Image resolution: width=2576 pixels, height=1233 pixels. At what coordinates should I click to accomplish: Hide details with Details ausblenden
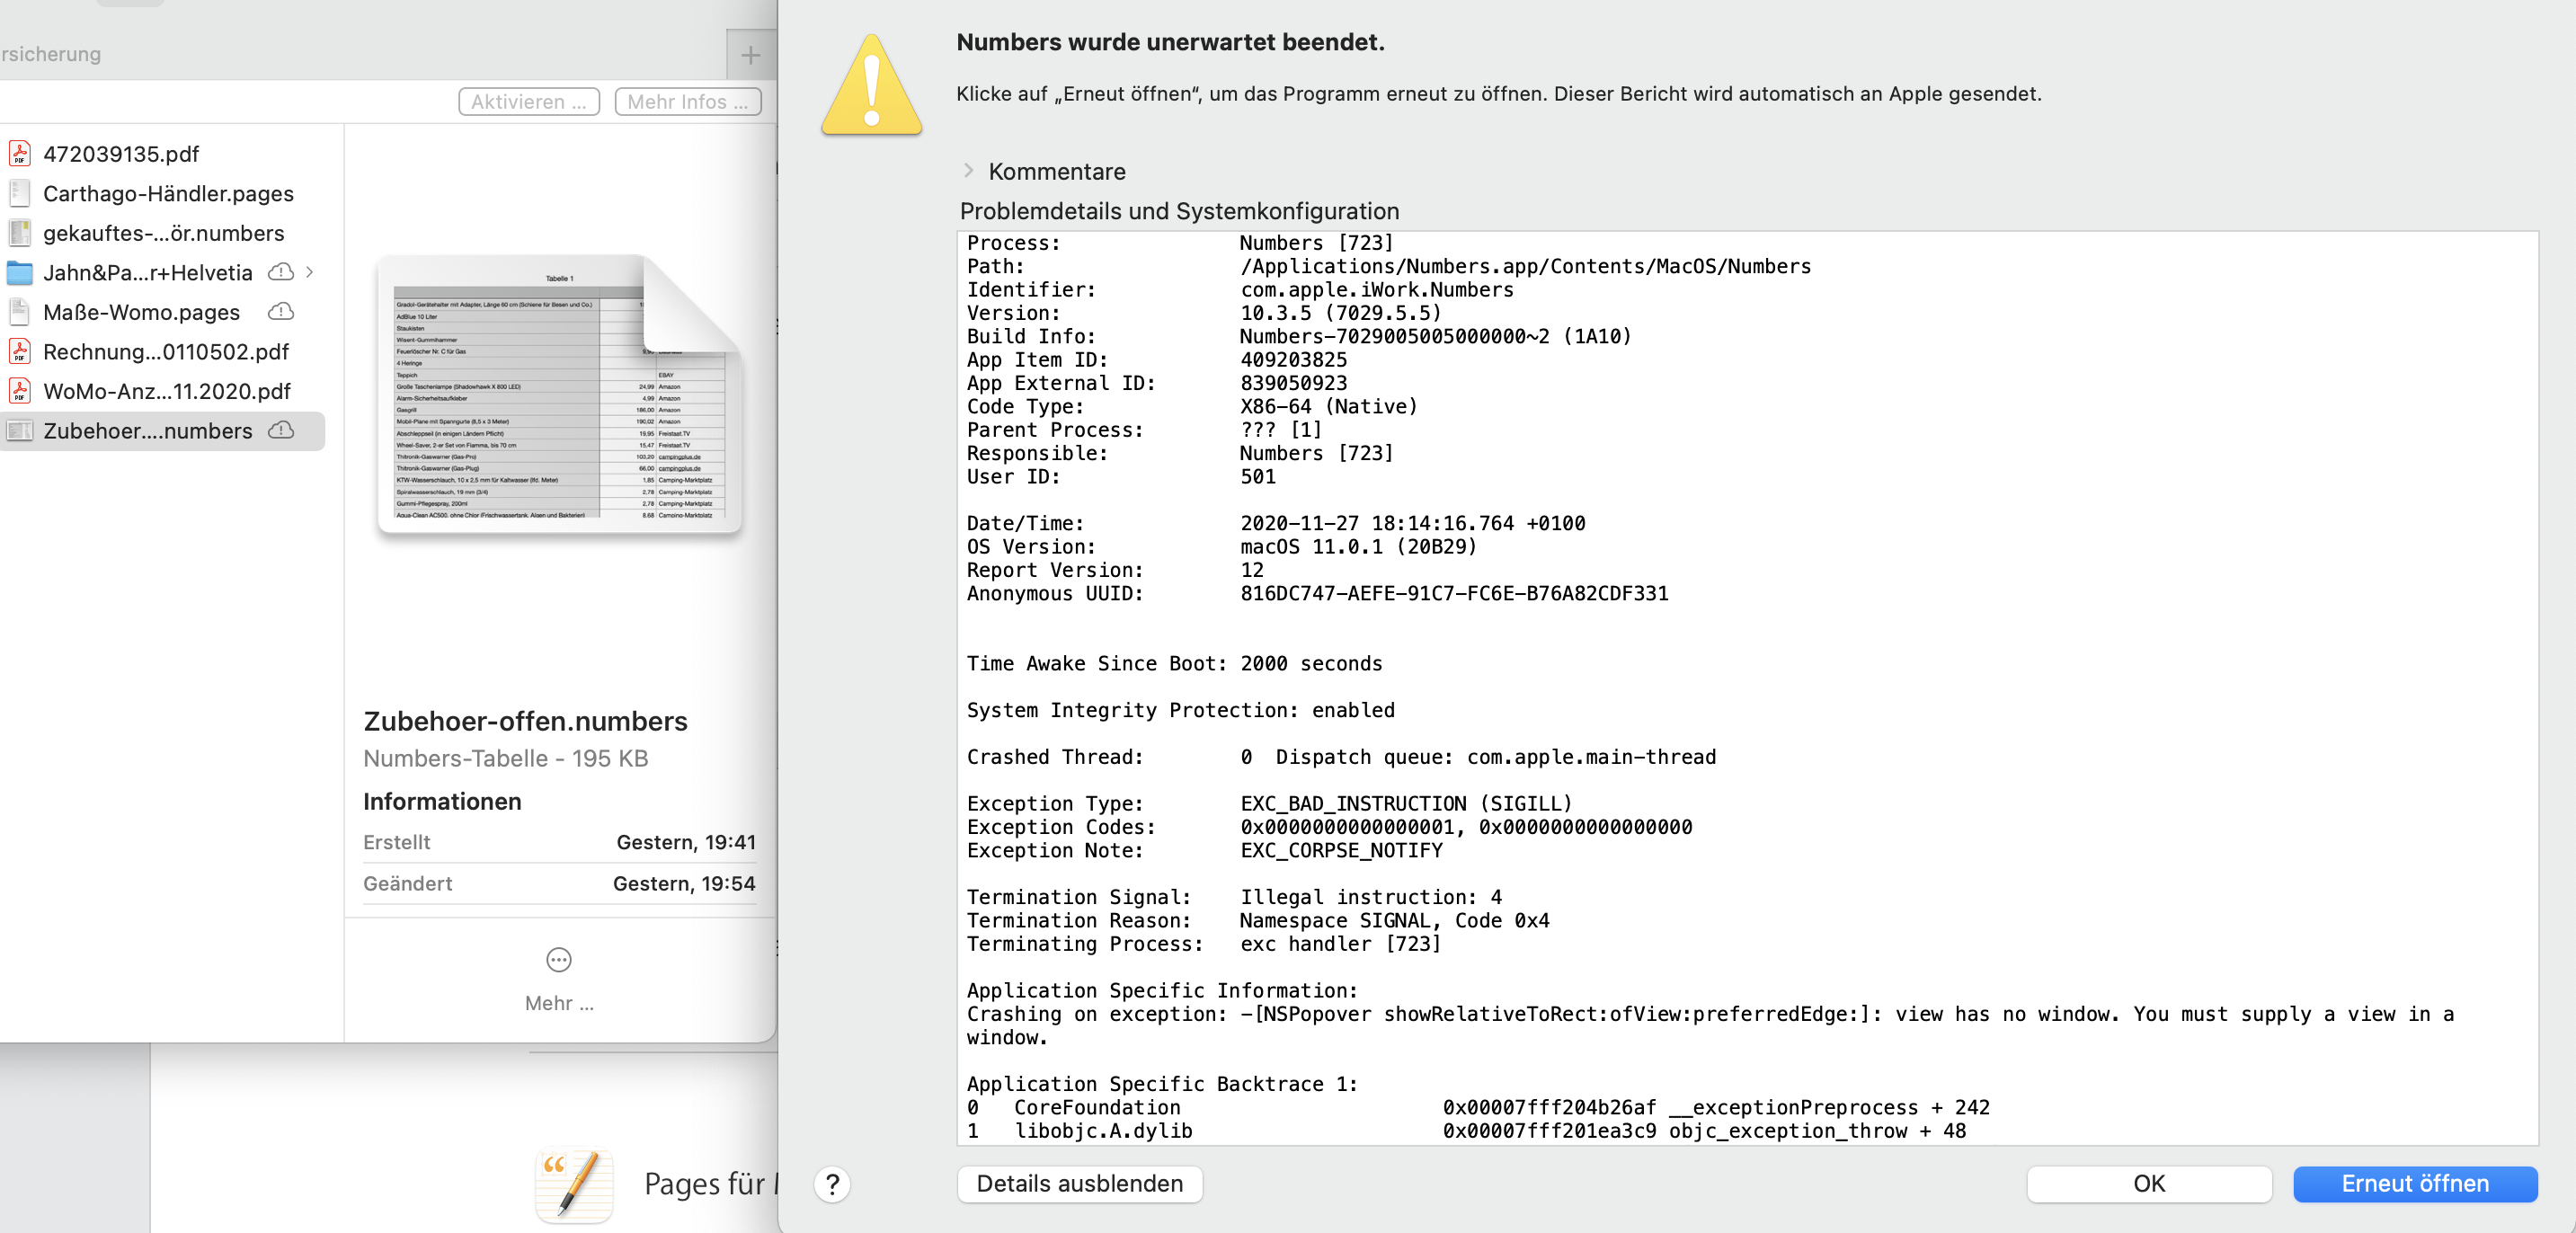(1079, 1184)
